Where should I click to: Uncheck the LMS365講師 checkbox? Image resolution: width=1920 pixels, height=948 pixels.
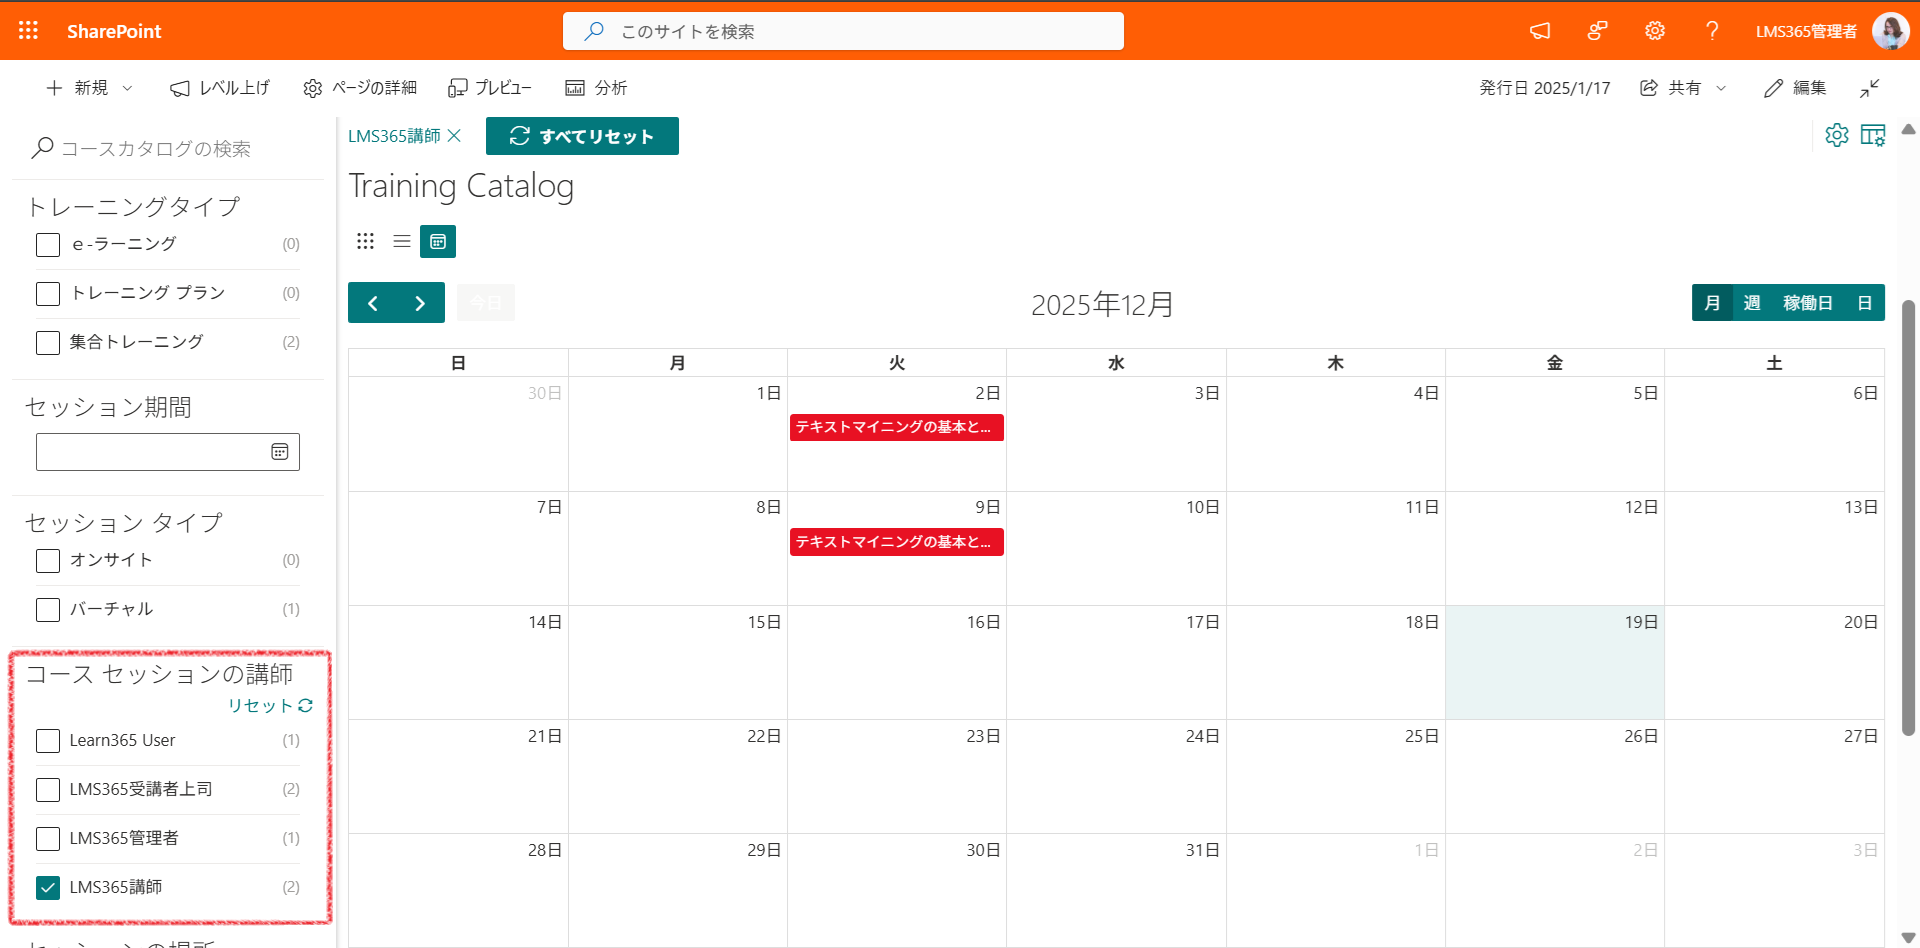click(48, 888)
